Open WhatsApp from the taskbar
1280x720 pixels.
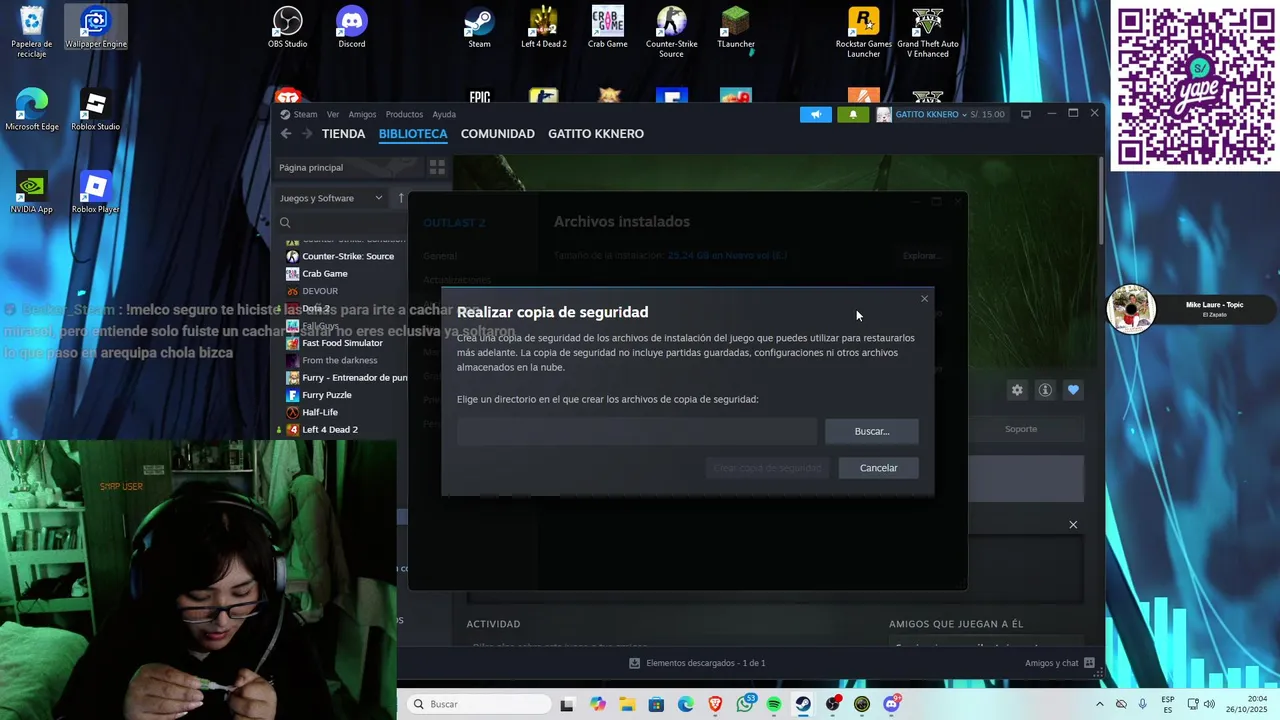745,704
